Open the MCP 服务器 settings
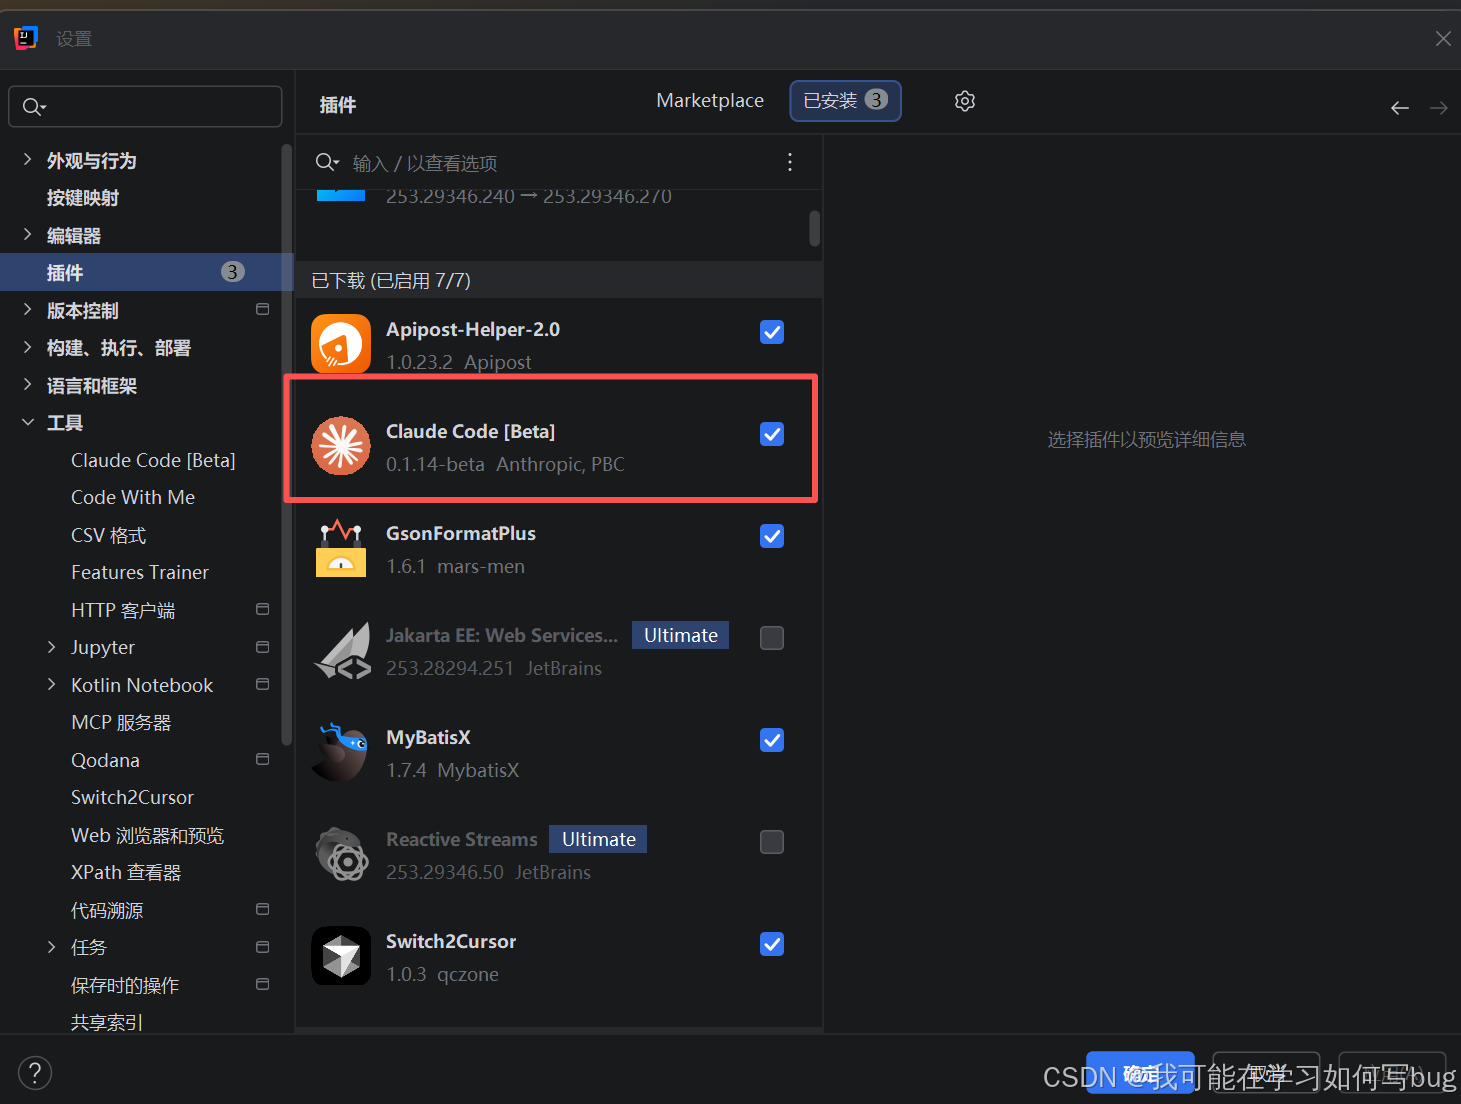The width and height of the screenshot is (1461, 1104). (x=121, y=722)
